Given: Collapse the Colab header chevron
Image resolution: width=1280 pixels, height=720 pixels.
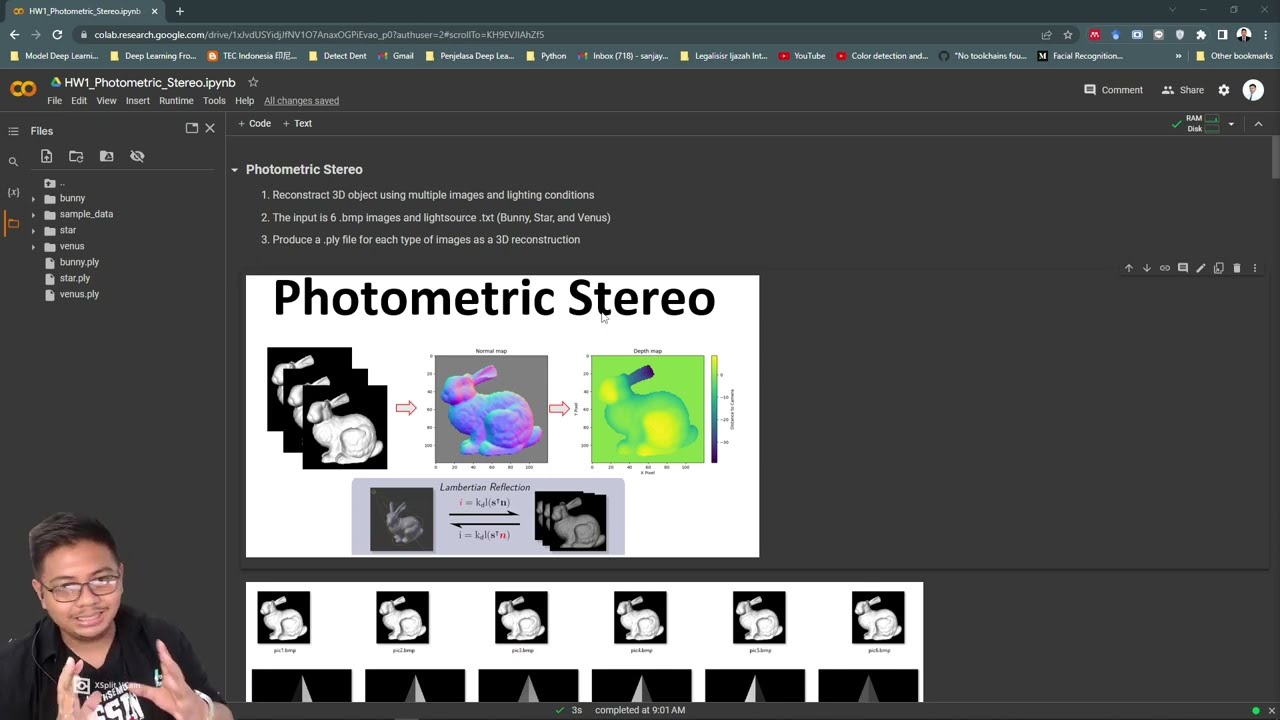Looking at the screenshot, I should (x=1258, y=124).
